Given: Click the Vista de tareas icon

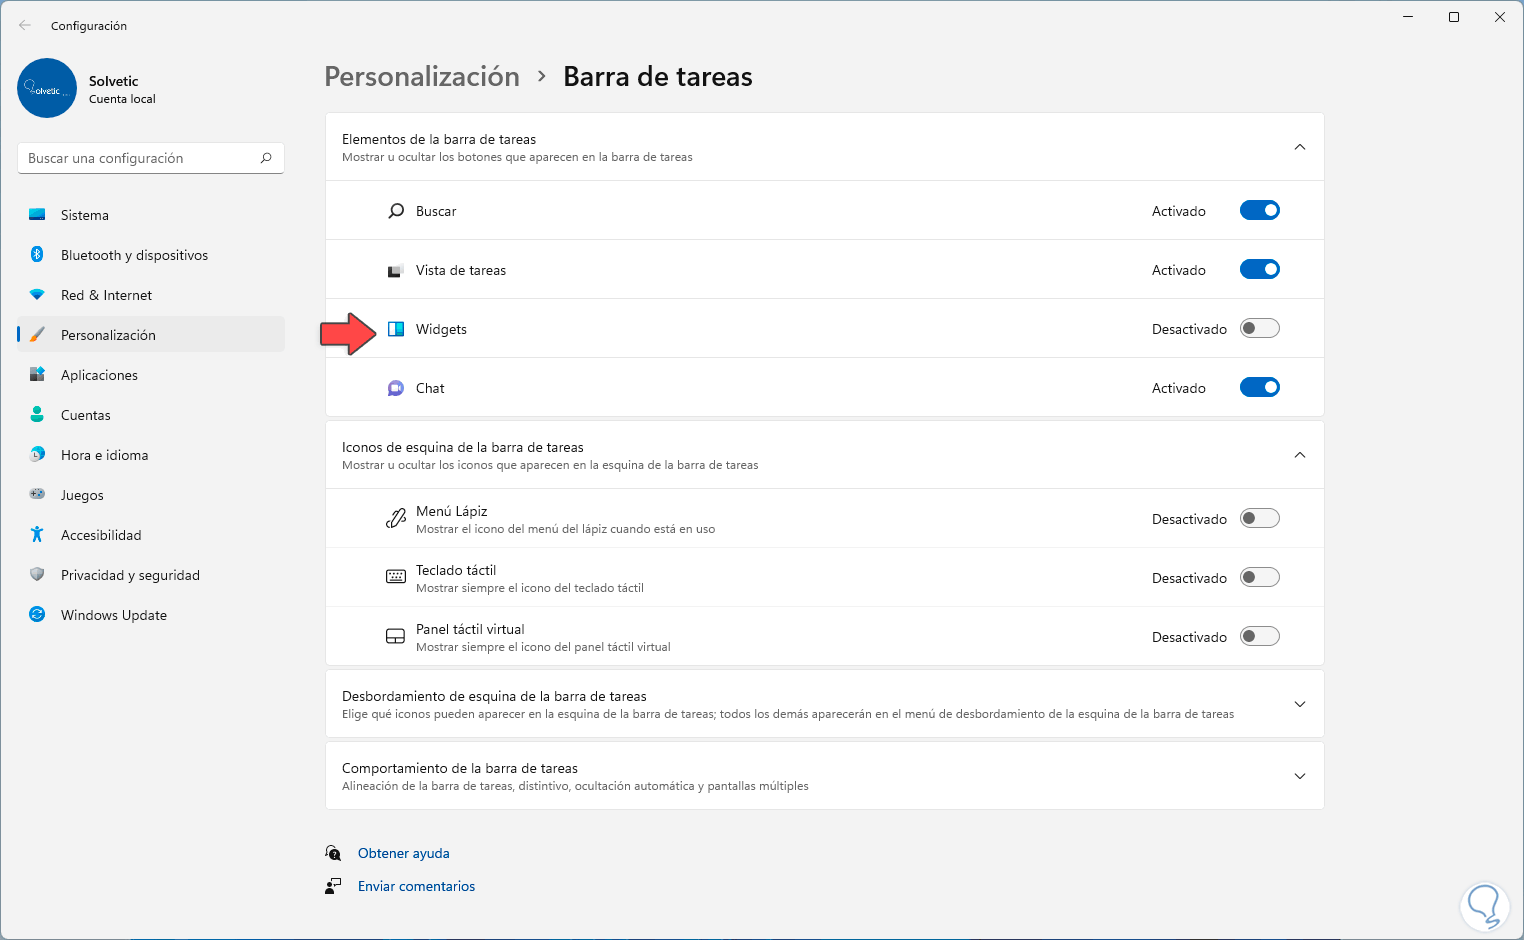Looking at the screenshot, I should click(396, 271).
